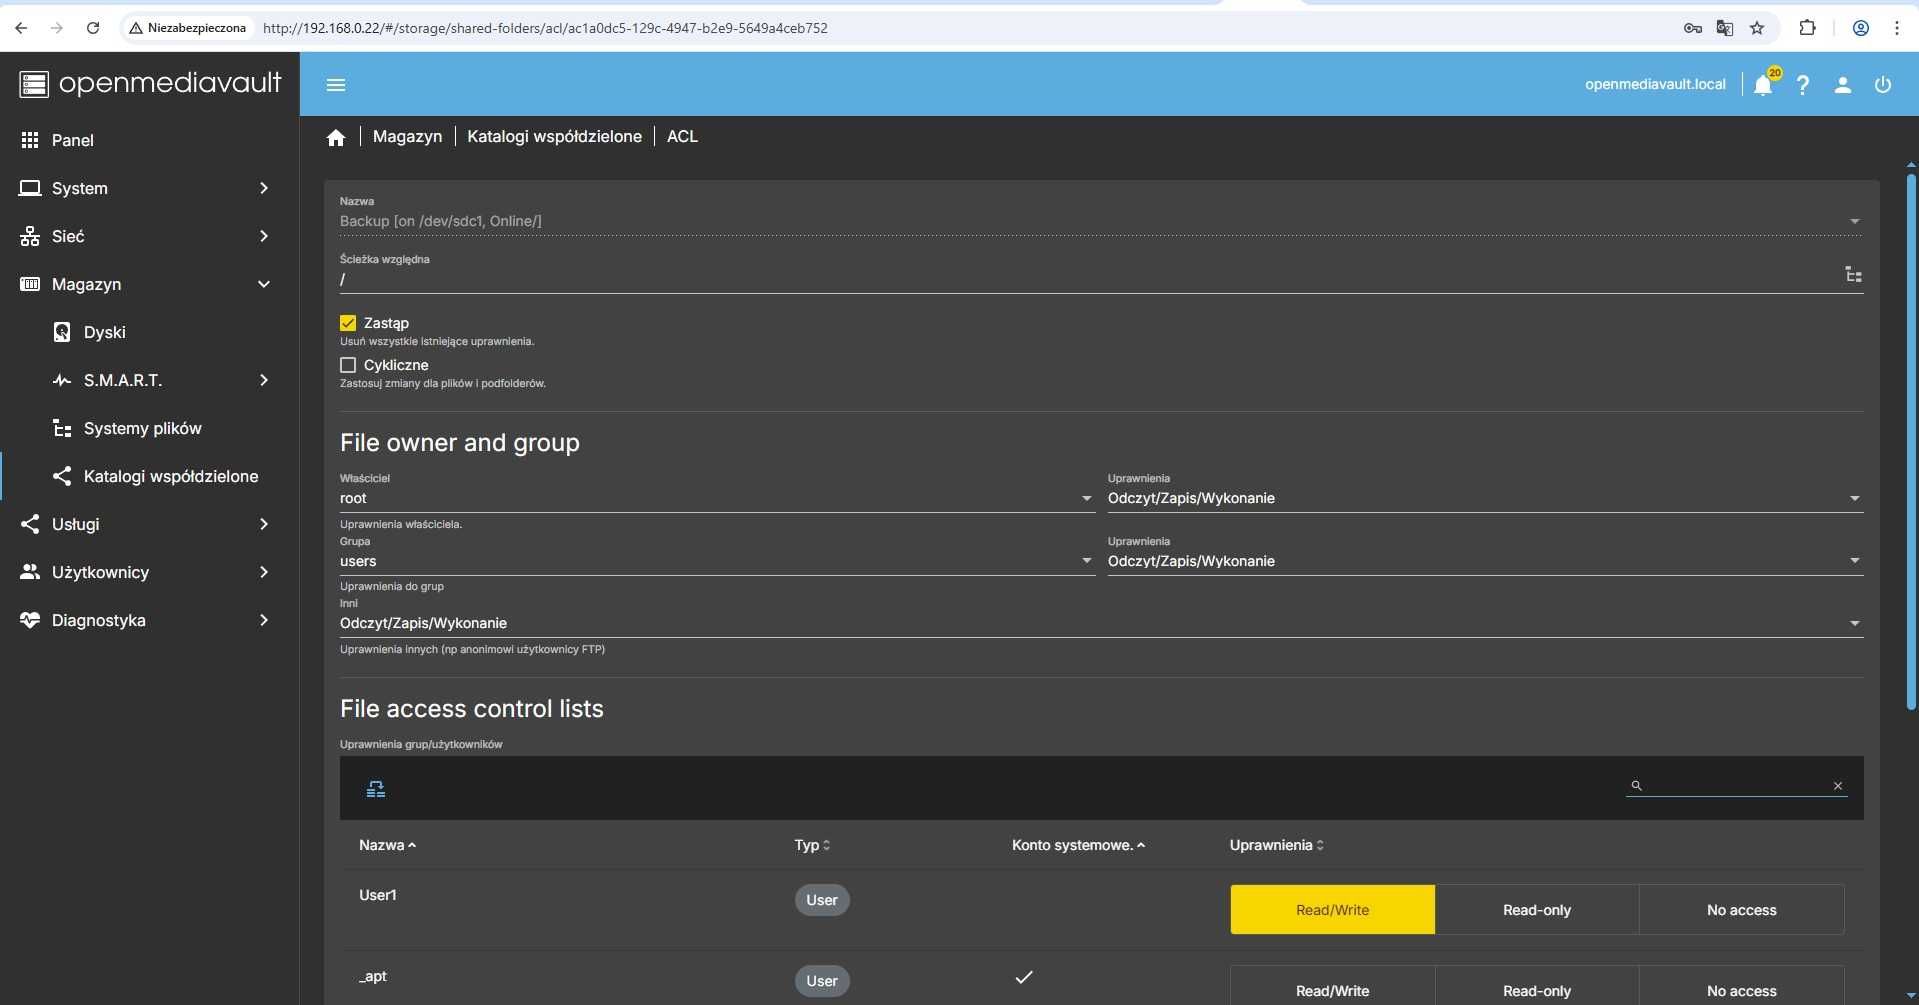Click the browser address bar URL
Image resolution: width=1919 pixels, height=1005 pixels.
pyautogui.click(x=545, y=28)
